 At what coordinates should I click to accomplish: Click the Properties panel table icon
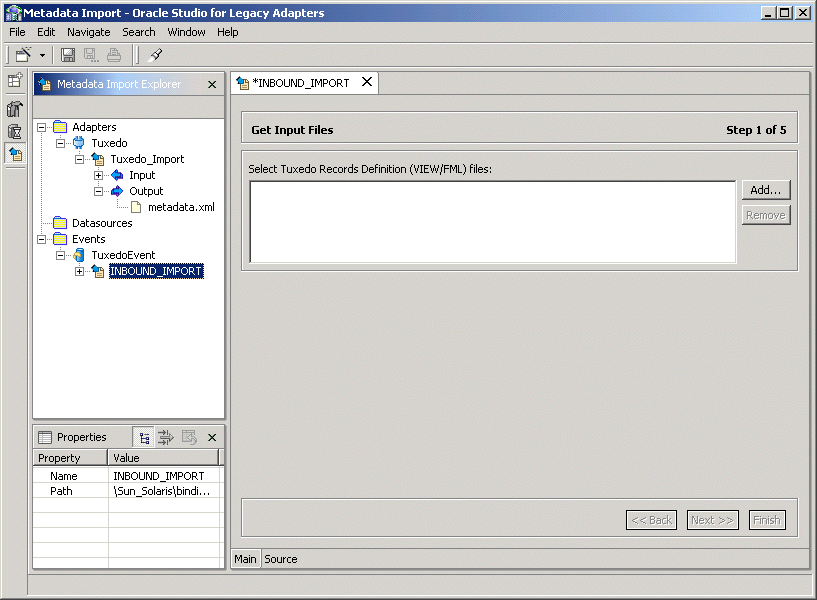45,437
